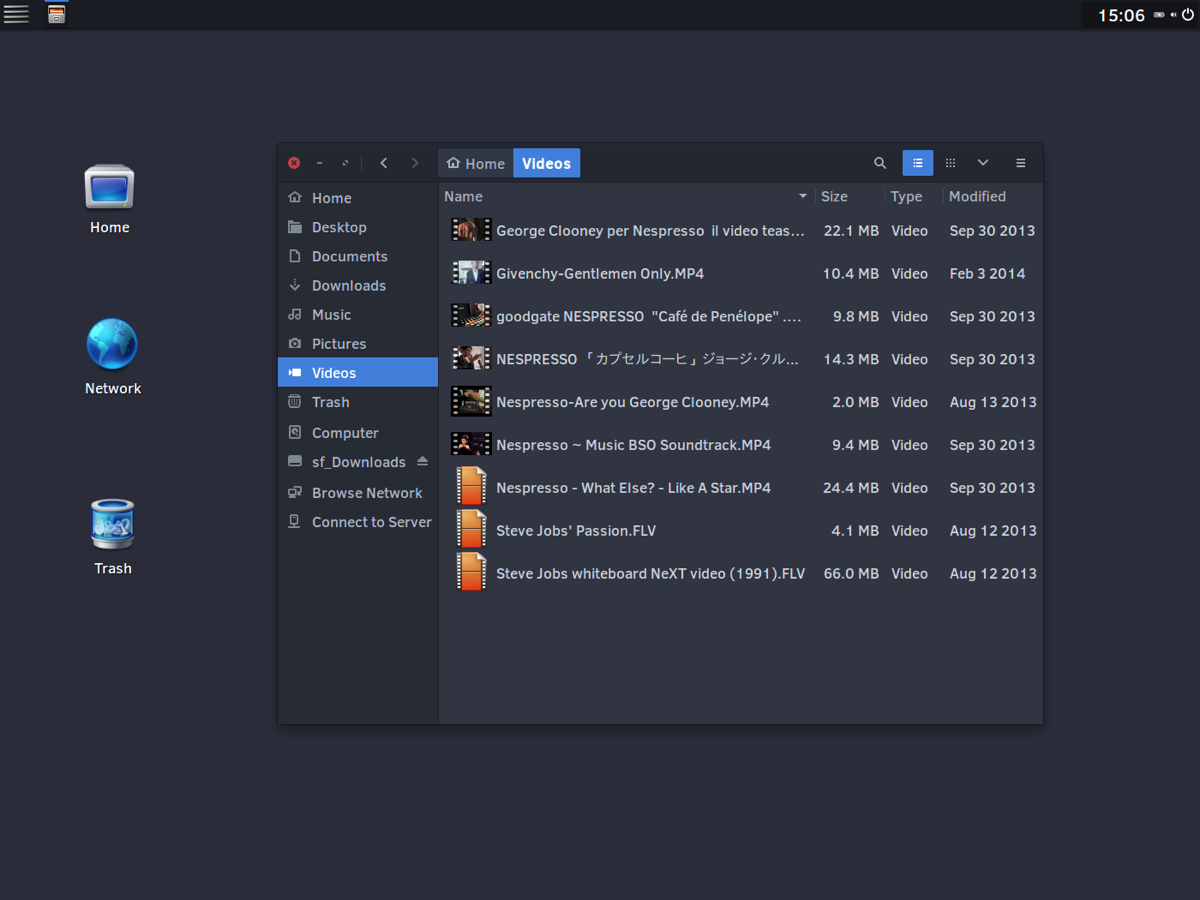
Task: Go forward with the right arrow button
Action: (415, 163)
